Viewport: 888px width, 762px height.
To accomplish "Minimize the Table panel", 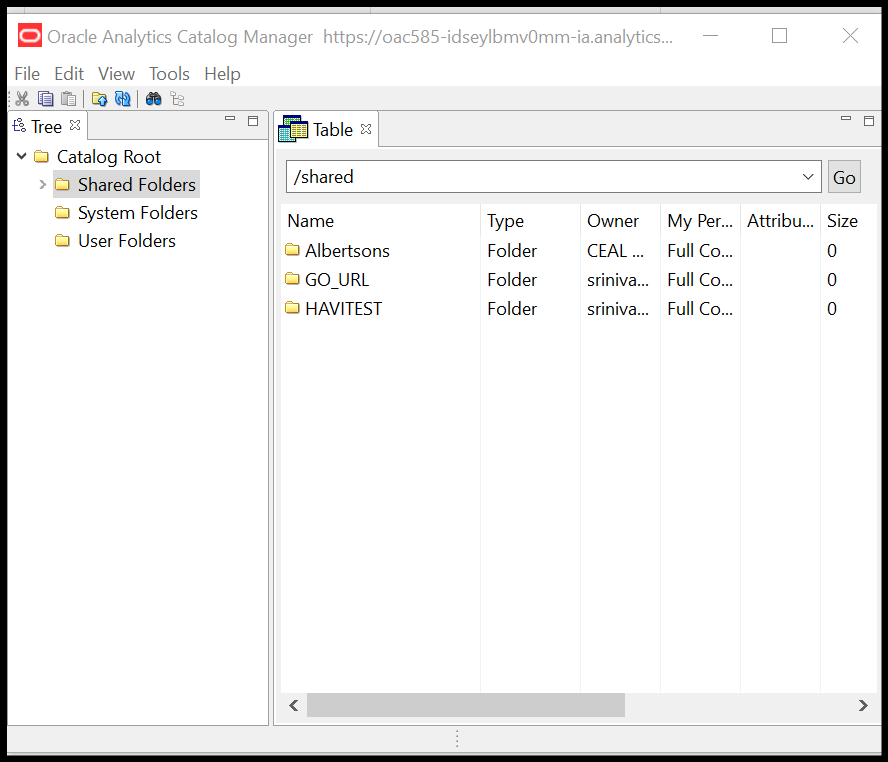I will [846, 118].
